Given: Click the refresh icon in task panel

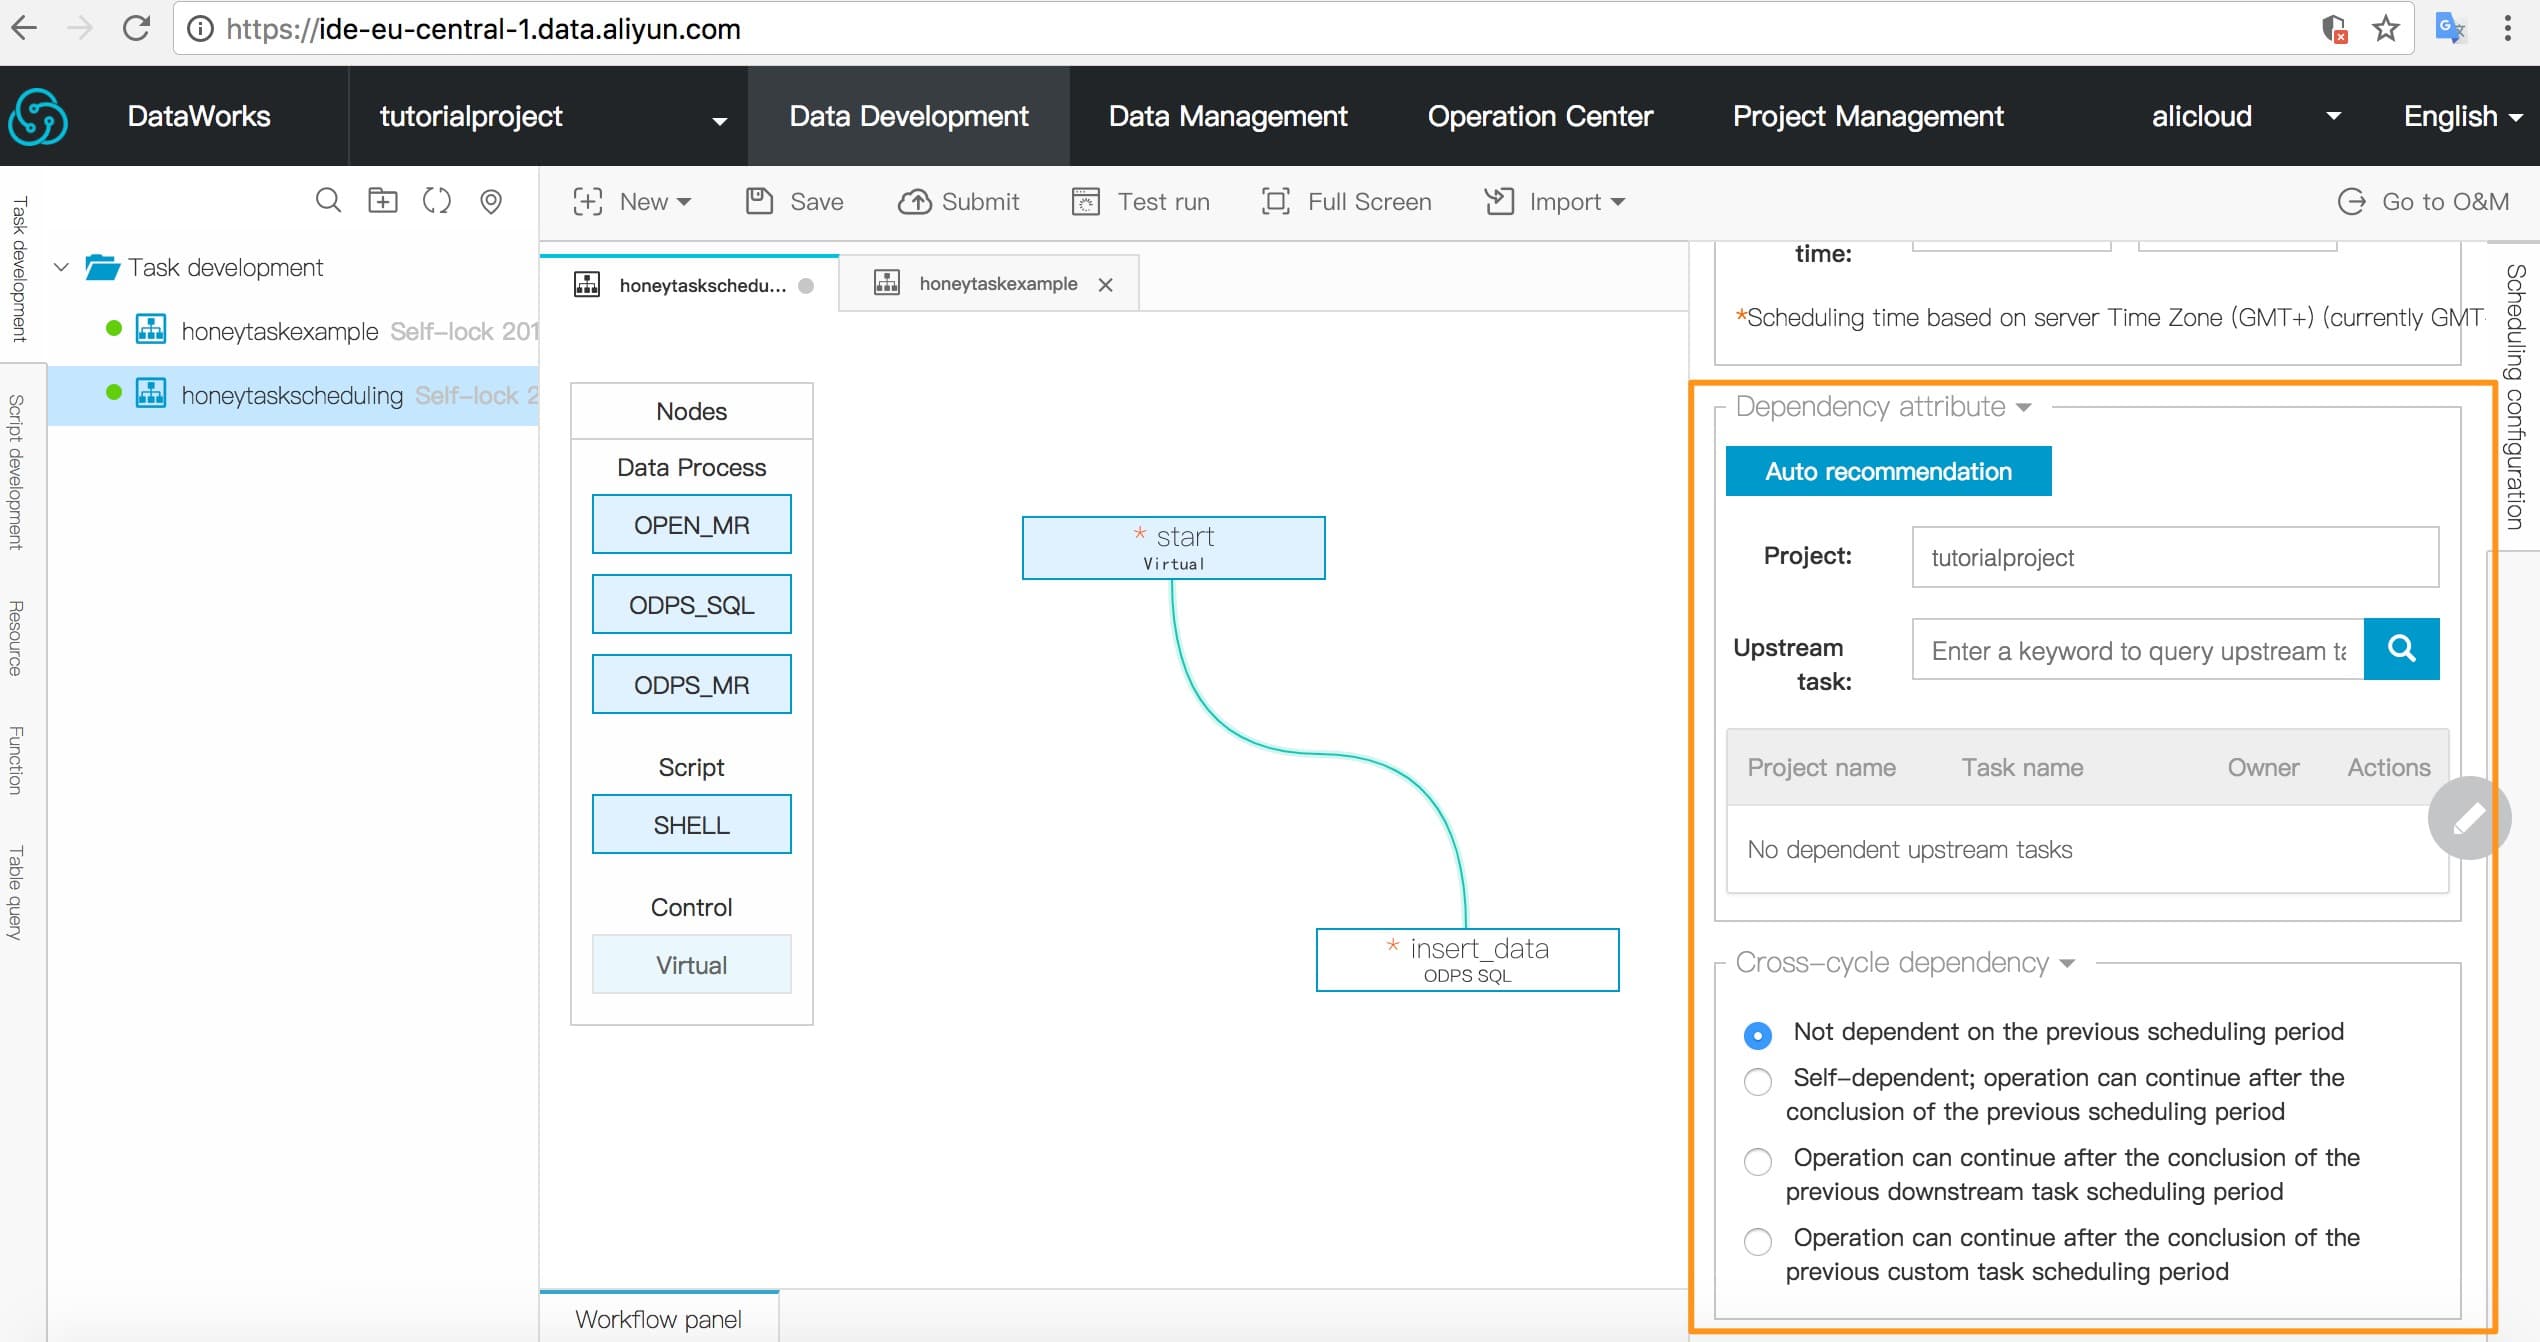Looking at the screenshot, I should click(436, 201).
